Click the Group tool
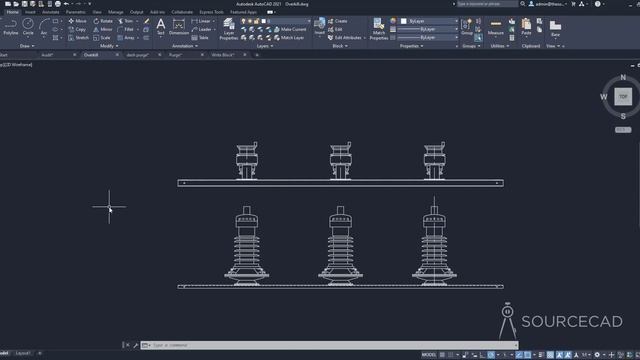Image resolution: width=640 pixels, height=360 pixels. [467, 27]
